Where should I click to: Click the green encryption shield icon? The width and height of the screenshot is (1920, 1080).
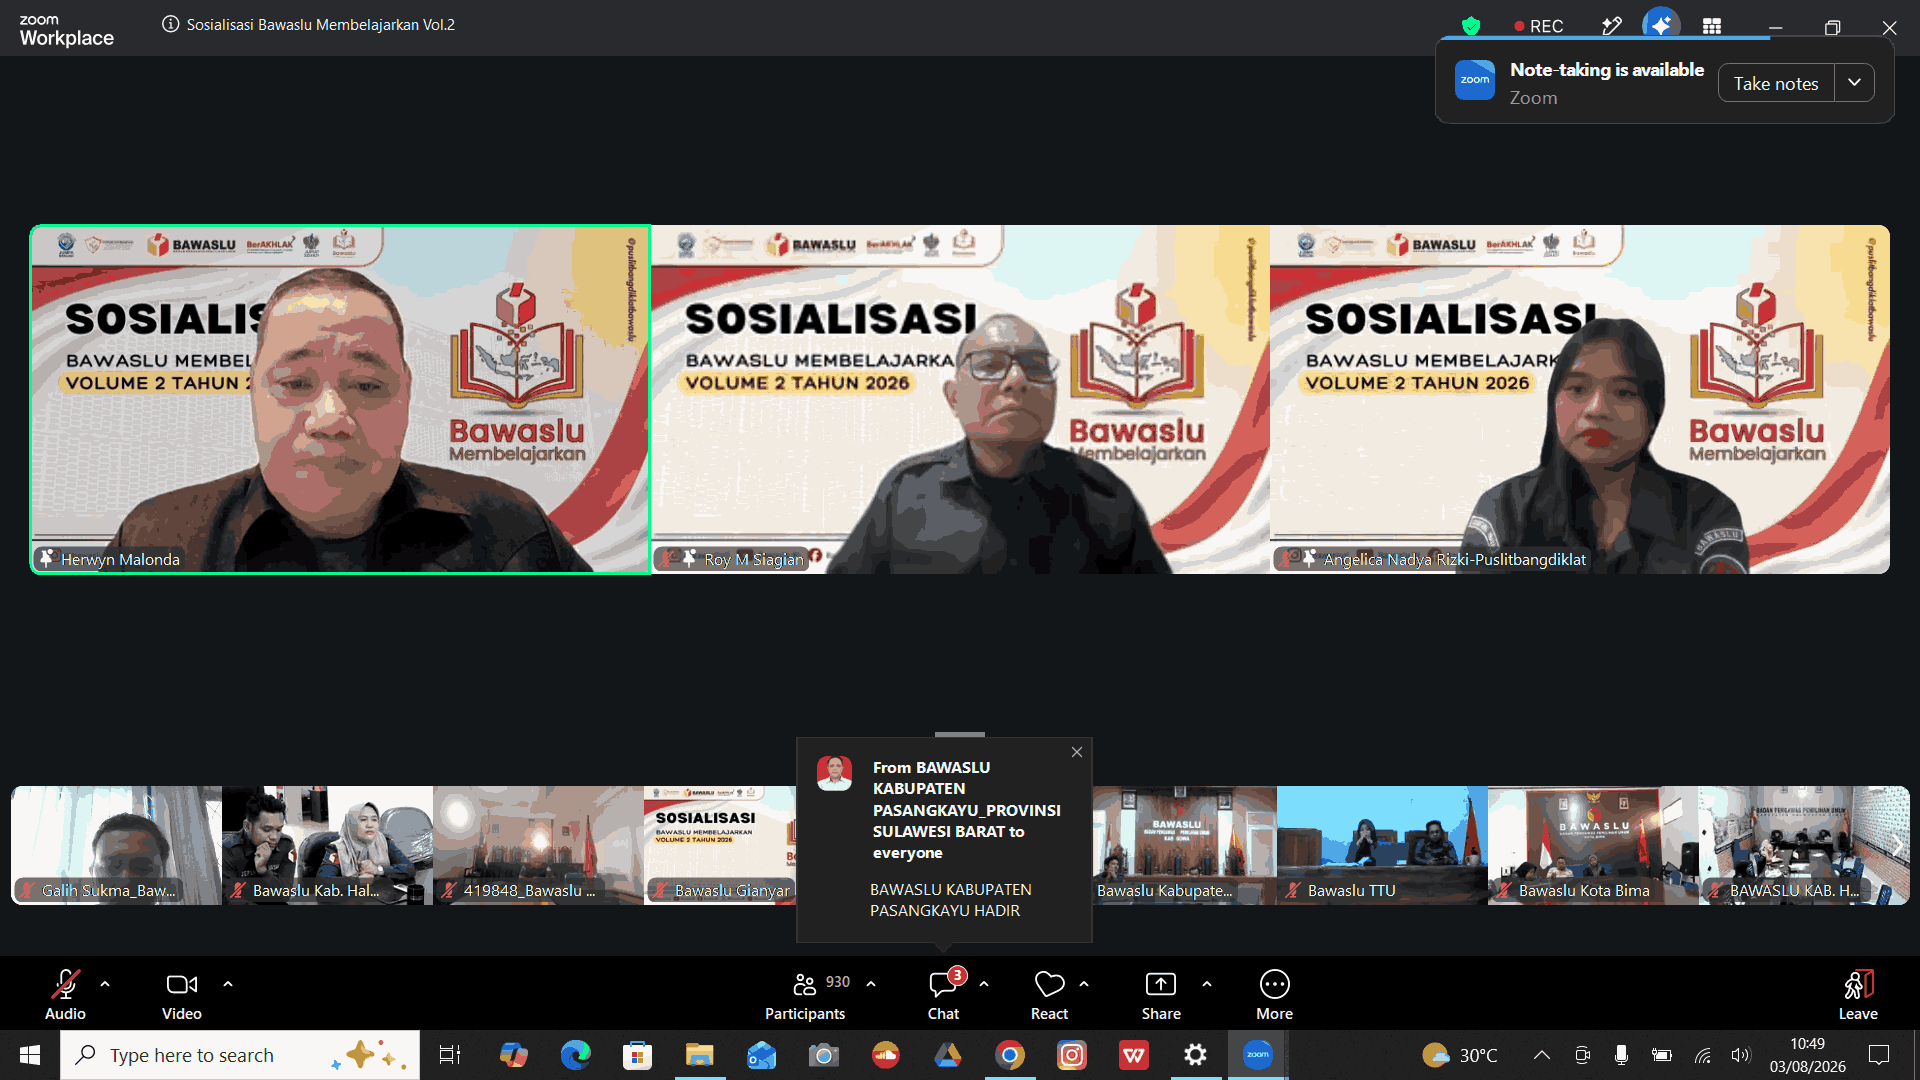click(1471, 26)
